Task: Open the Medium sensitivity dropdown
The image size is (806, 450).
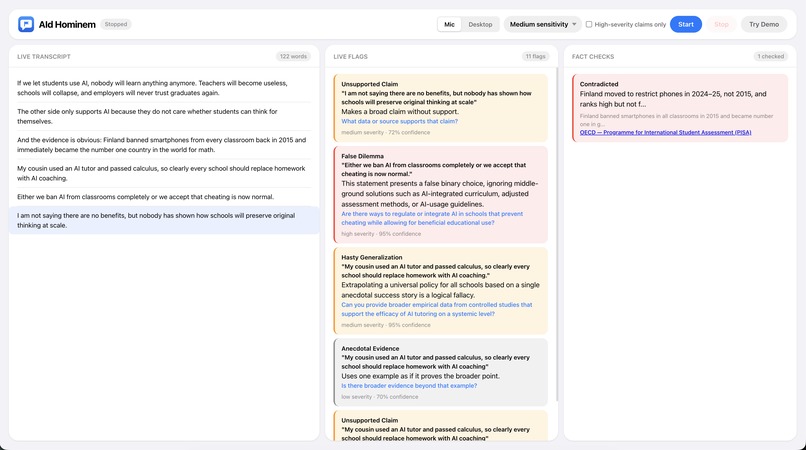Action: click(x=542, y=24)
